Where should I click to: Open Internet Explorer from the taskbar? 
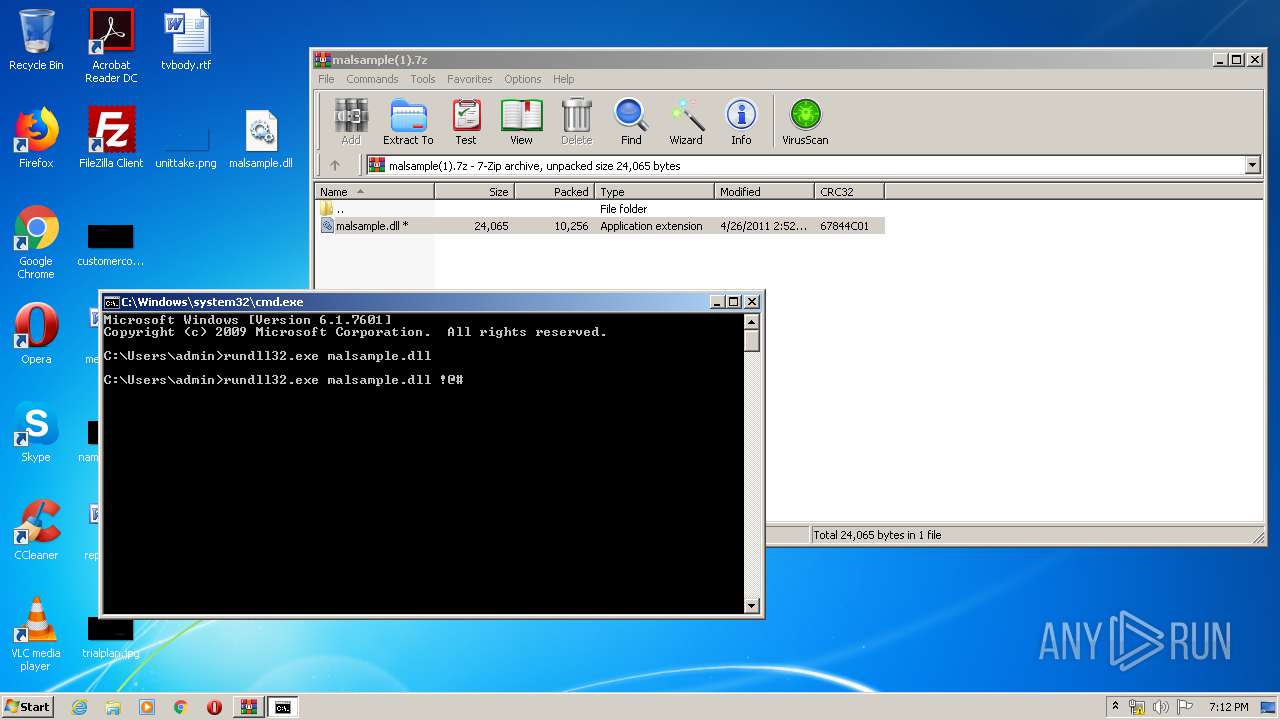pos(80,707)
